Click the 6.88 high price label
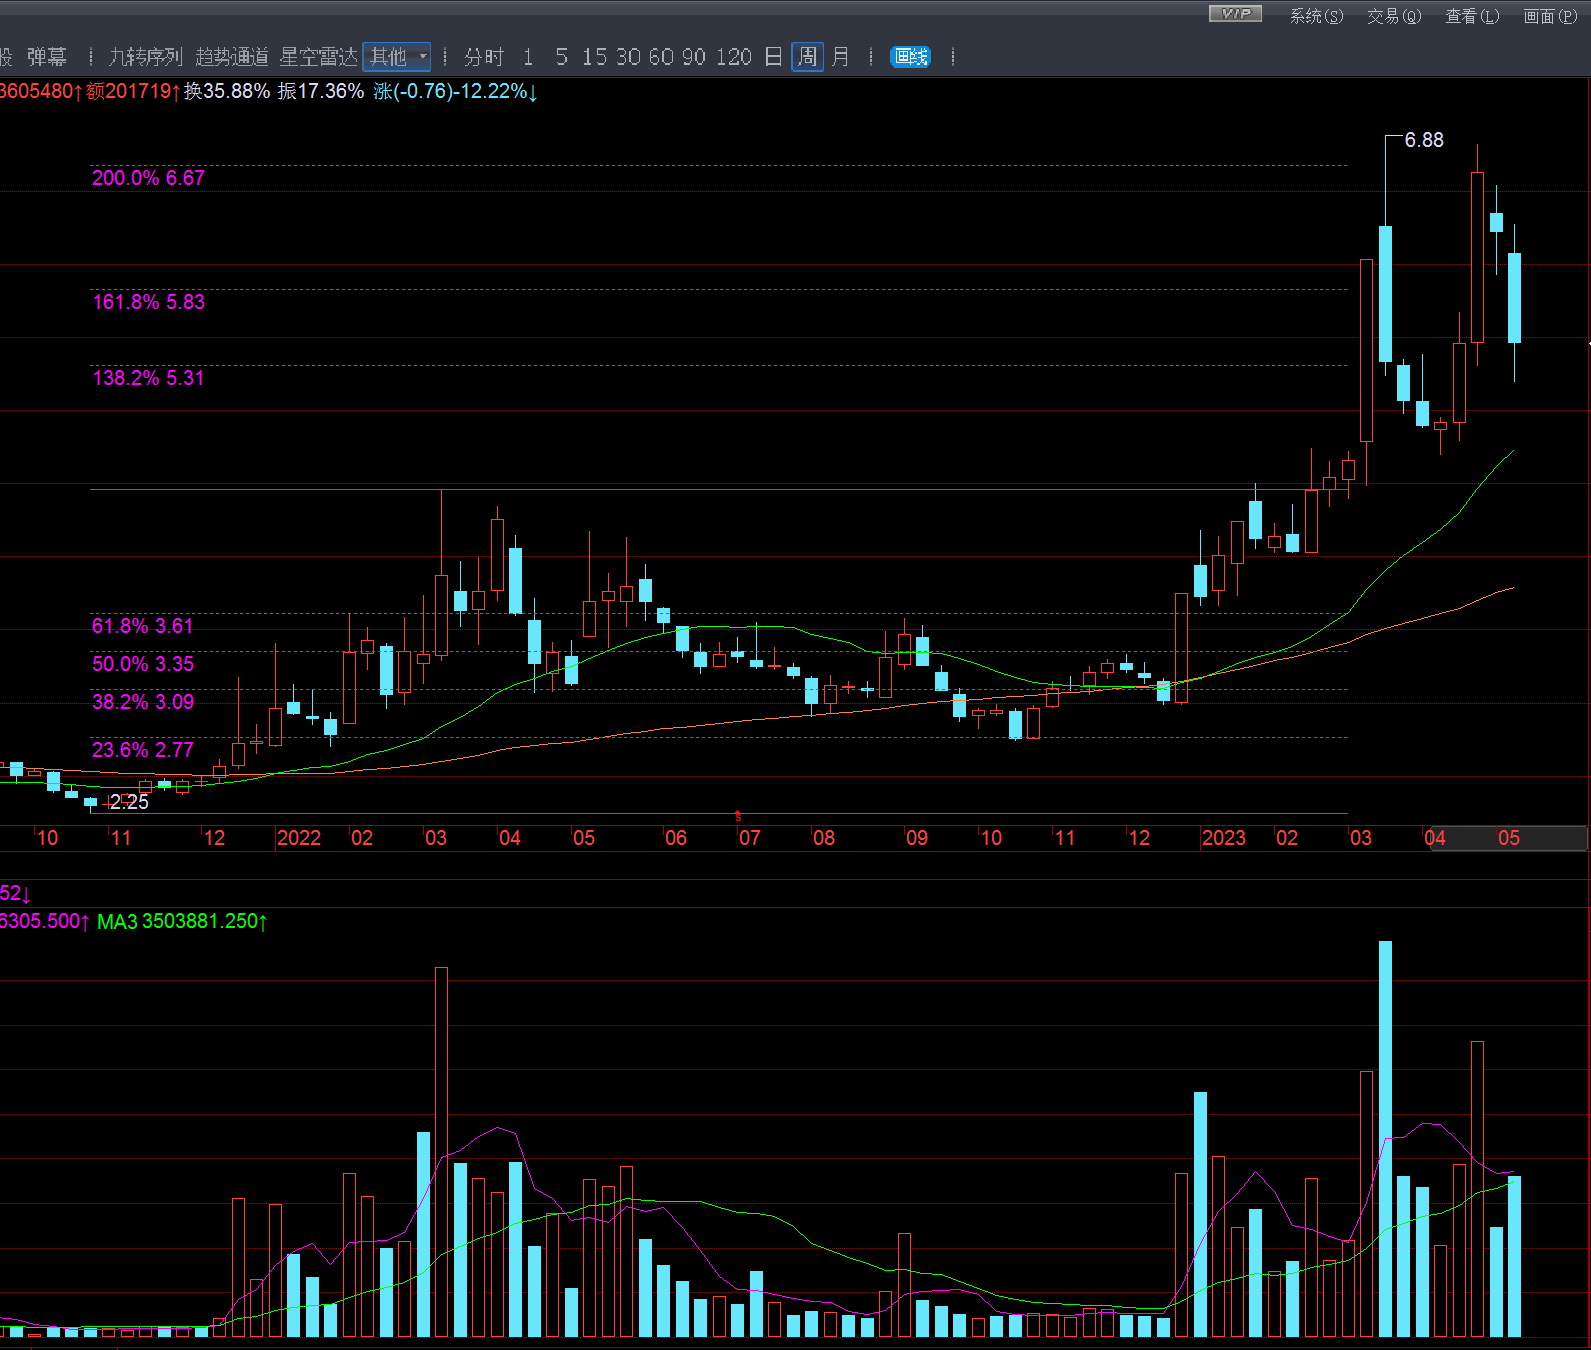Image resolution: width=1591 pixels, height=1350 pixels. click(x=1424, y=140)
